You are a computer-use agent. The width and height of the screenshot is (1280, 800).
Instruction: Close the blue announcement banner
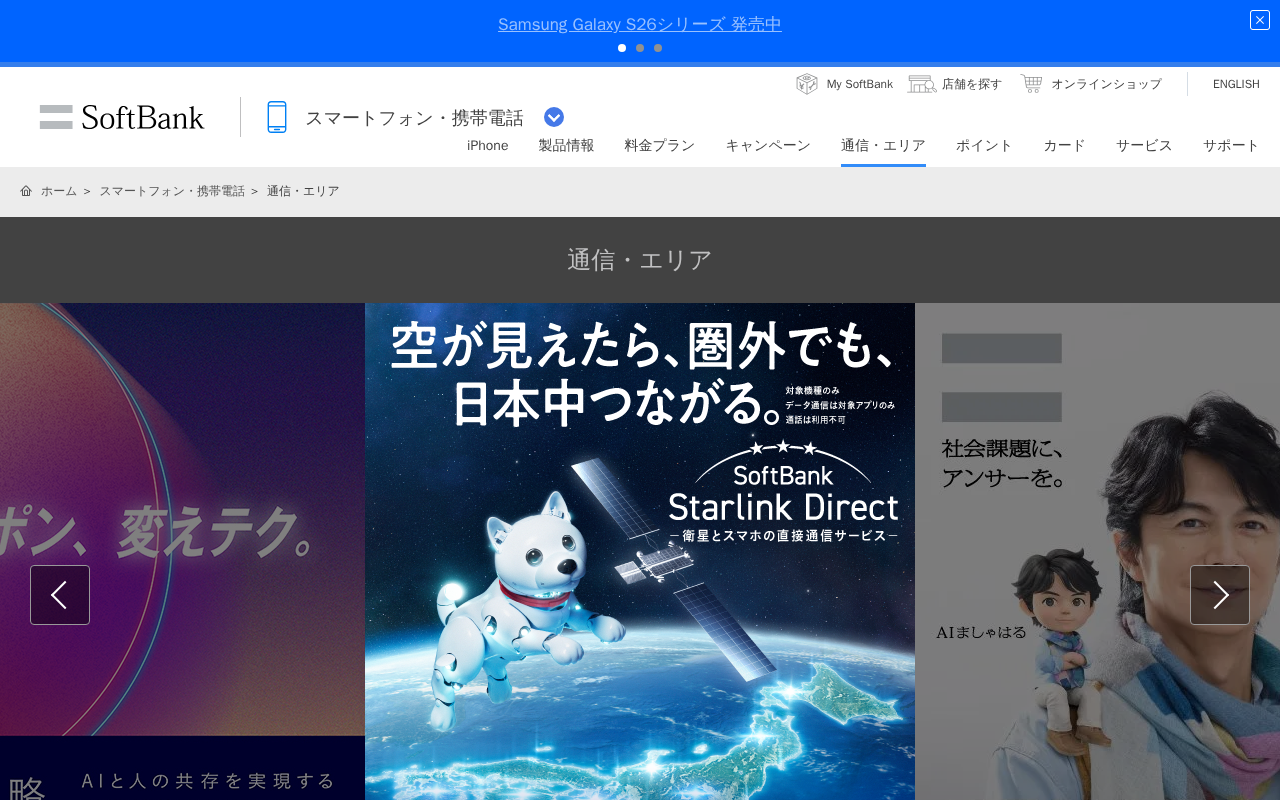pyautogui.click(x=1260, y=20)
